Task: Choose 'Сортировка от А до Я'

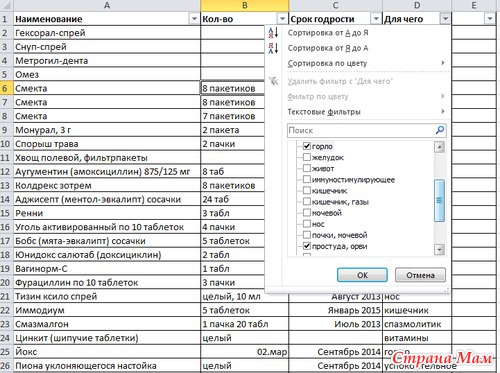Action: tap(328, 33)
